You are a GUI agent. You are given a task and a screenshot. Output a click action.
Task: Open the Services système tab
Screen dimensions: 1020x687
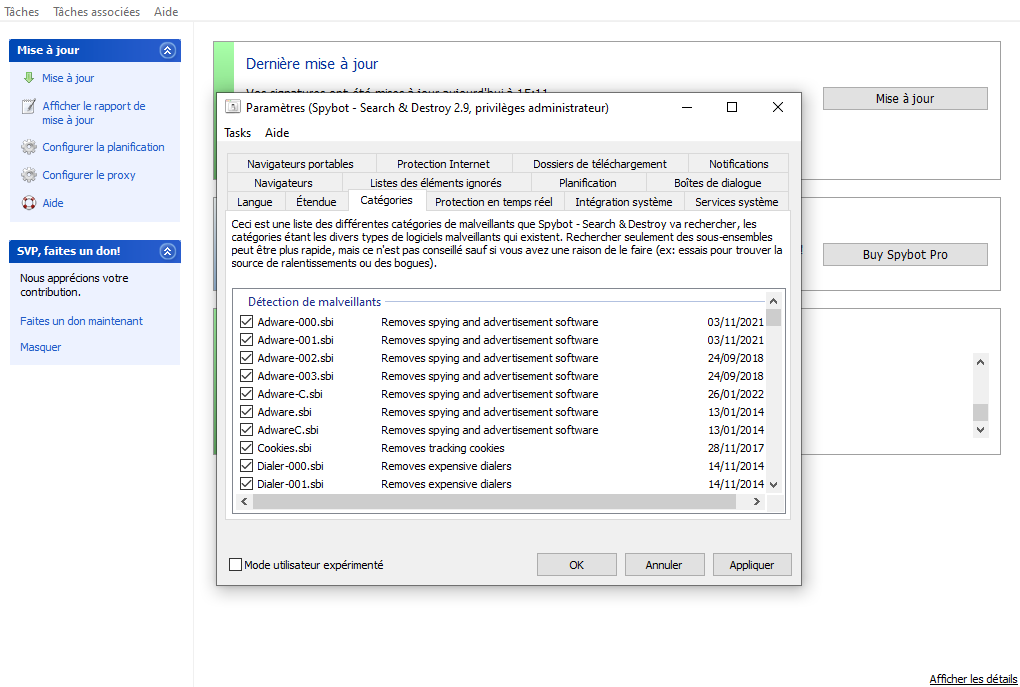coord(736,202)
